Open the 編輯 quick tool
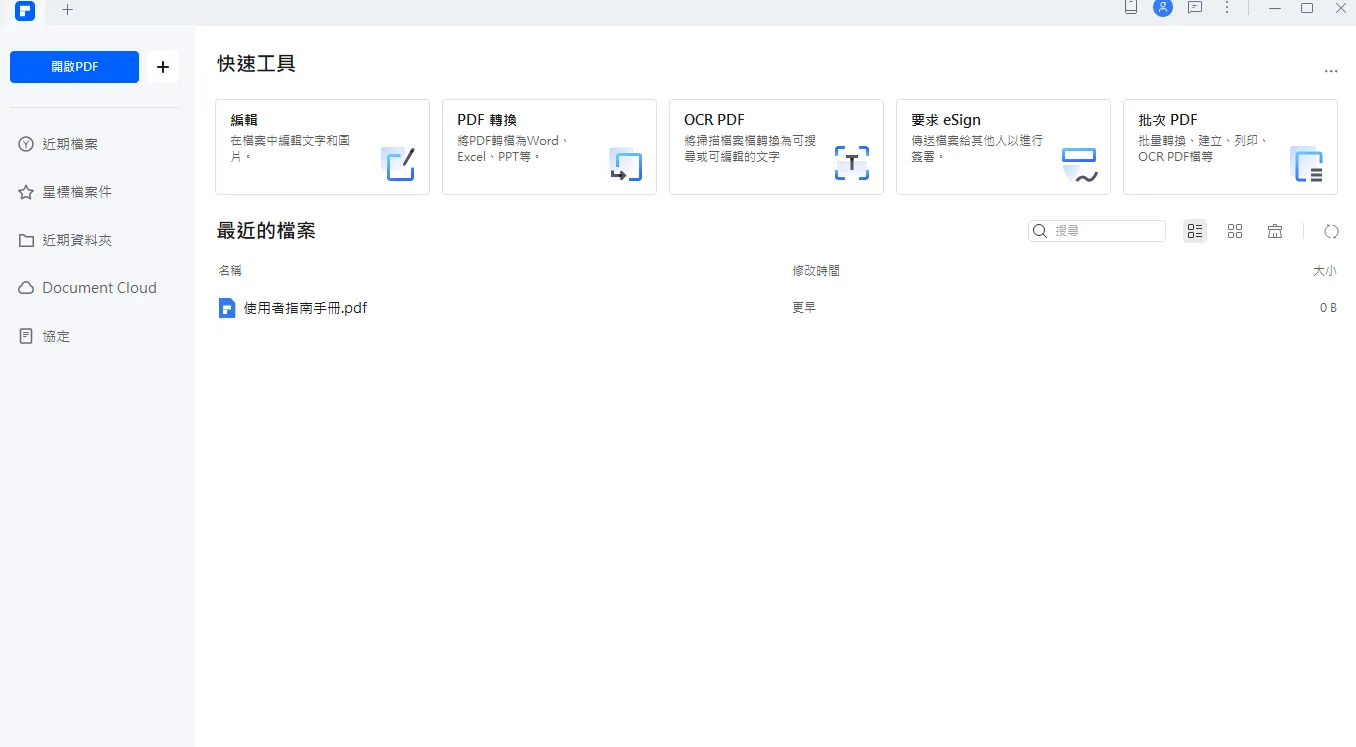The height and width of the screenshot is (747, 1356). [x=322, y=146]
